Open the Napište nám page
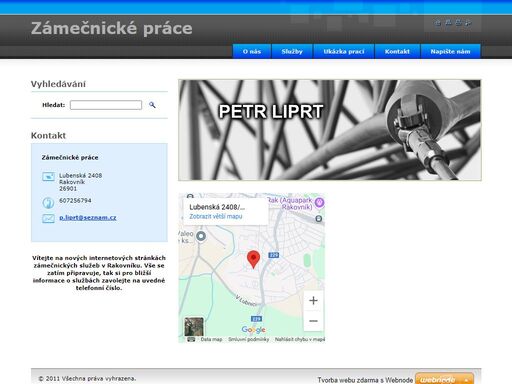 pos(450,51)
